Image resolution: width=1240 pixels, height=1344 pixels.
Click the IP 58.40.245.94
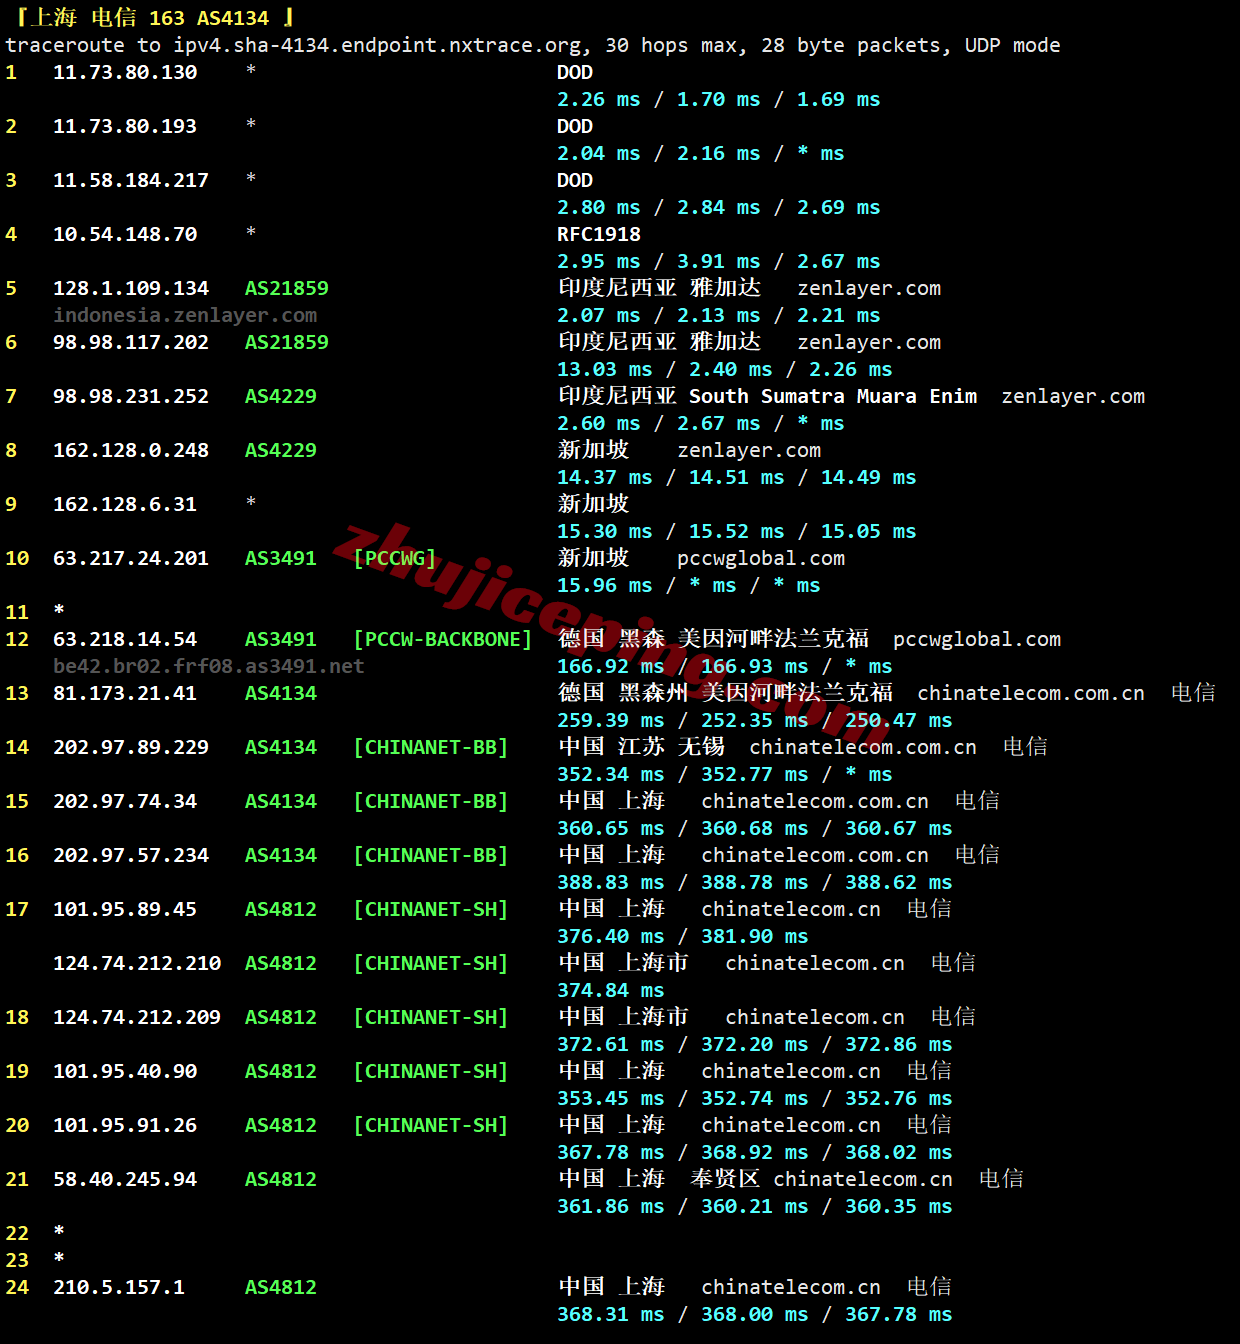pyautogui.click(x=125, y=1179)
